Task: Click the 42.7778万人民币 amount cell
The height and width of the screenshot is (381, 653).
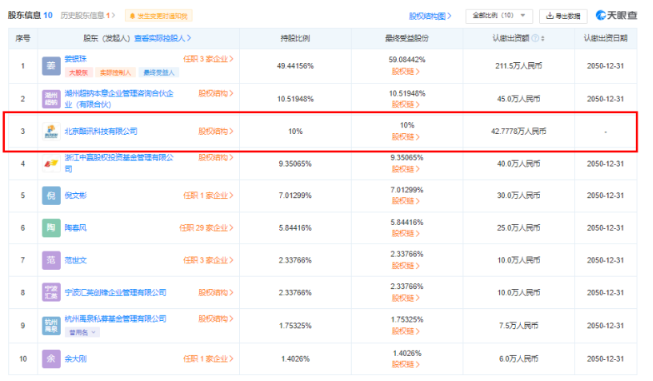Action: tap(518, 132)
